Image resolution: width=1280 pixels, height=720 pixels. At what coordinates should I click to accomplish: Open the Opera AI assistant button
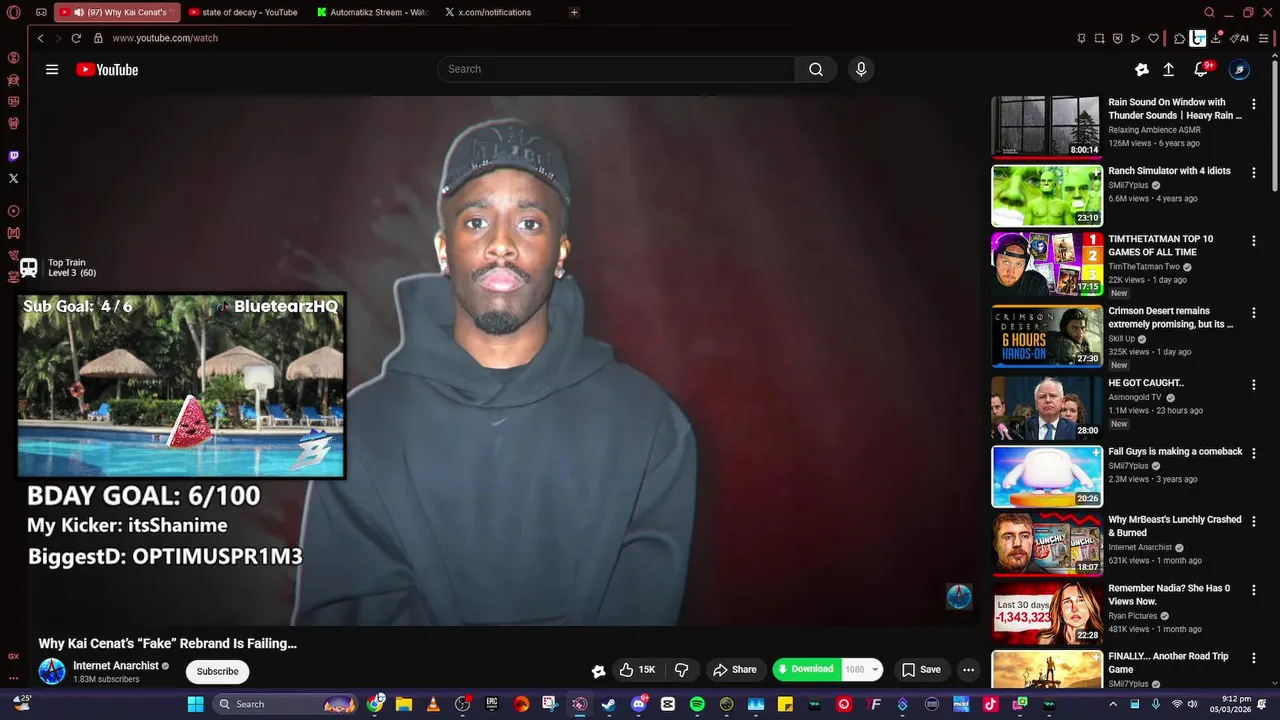[x=1240, y=38]
